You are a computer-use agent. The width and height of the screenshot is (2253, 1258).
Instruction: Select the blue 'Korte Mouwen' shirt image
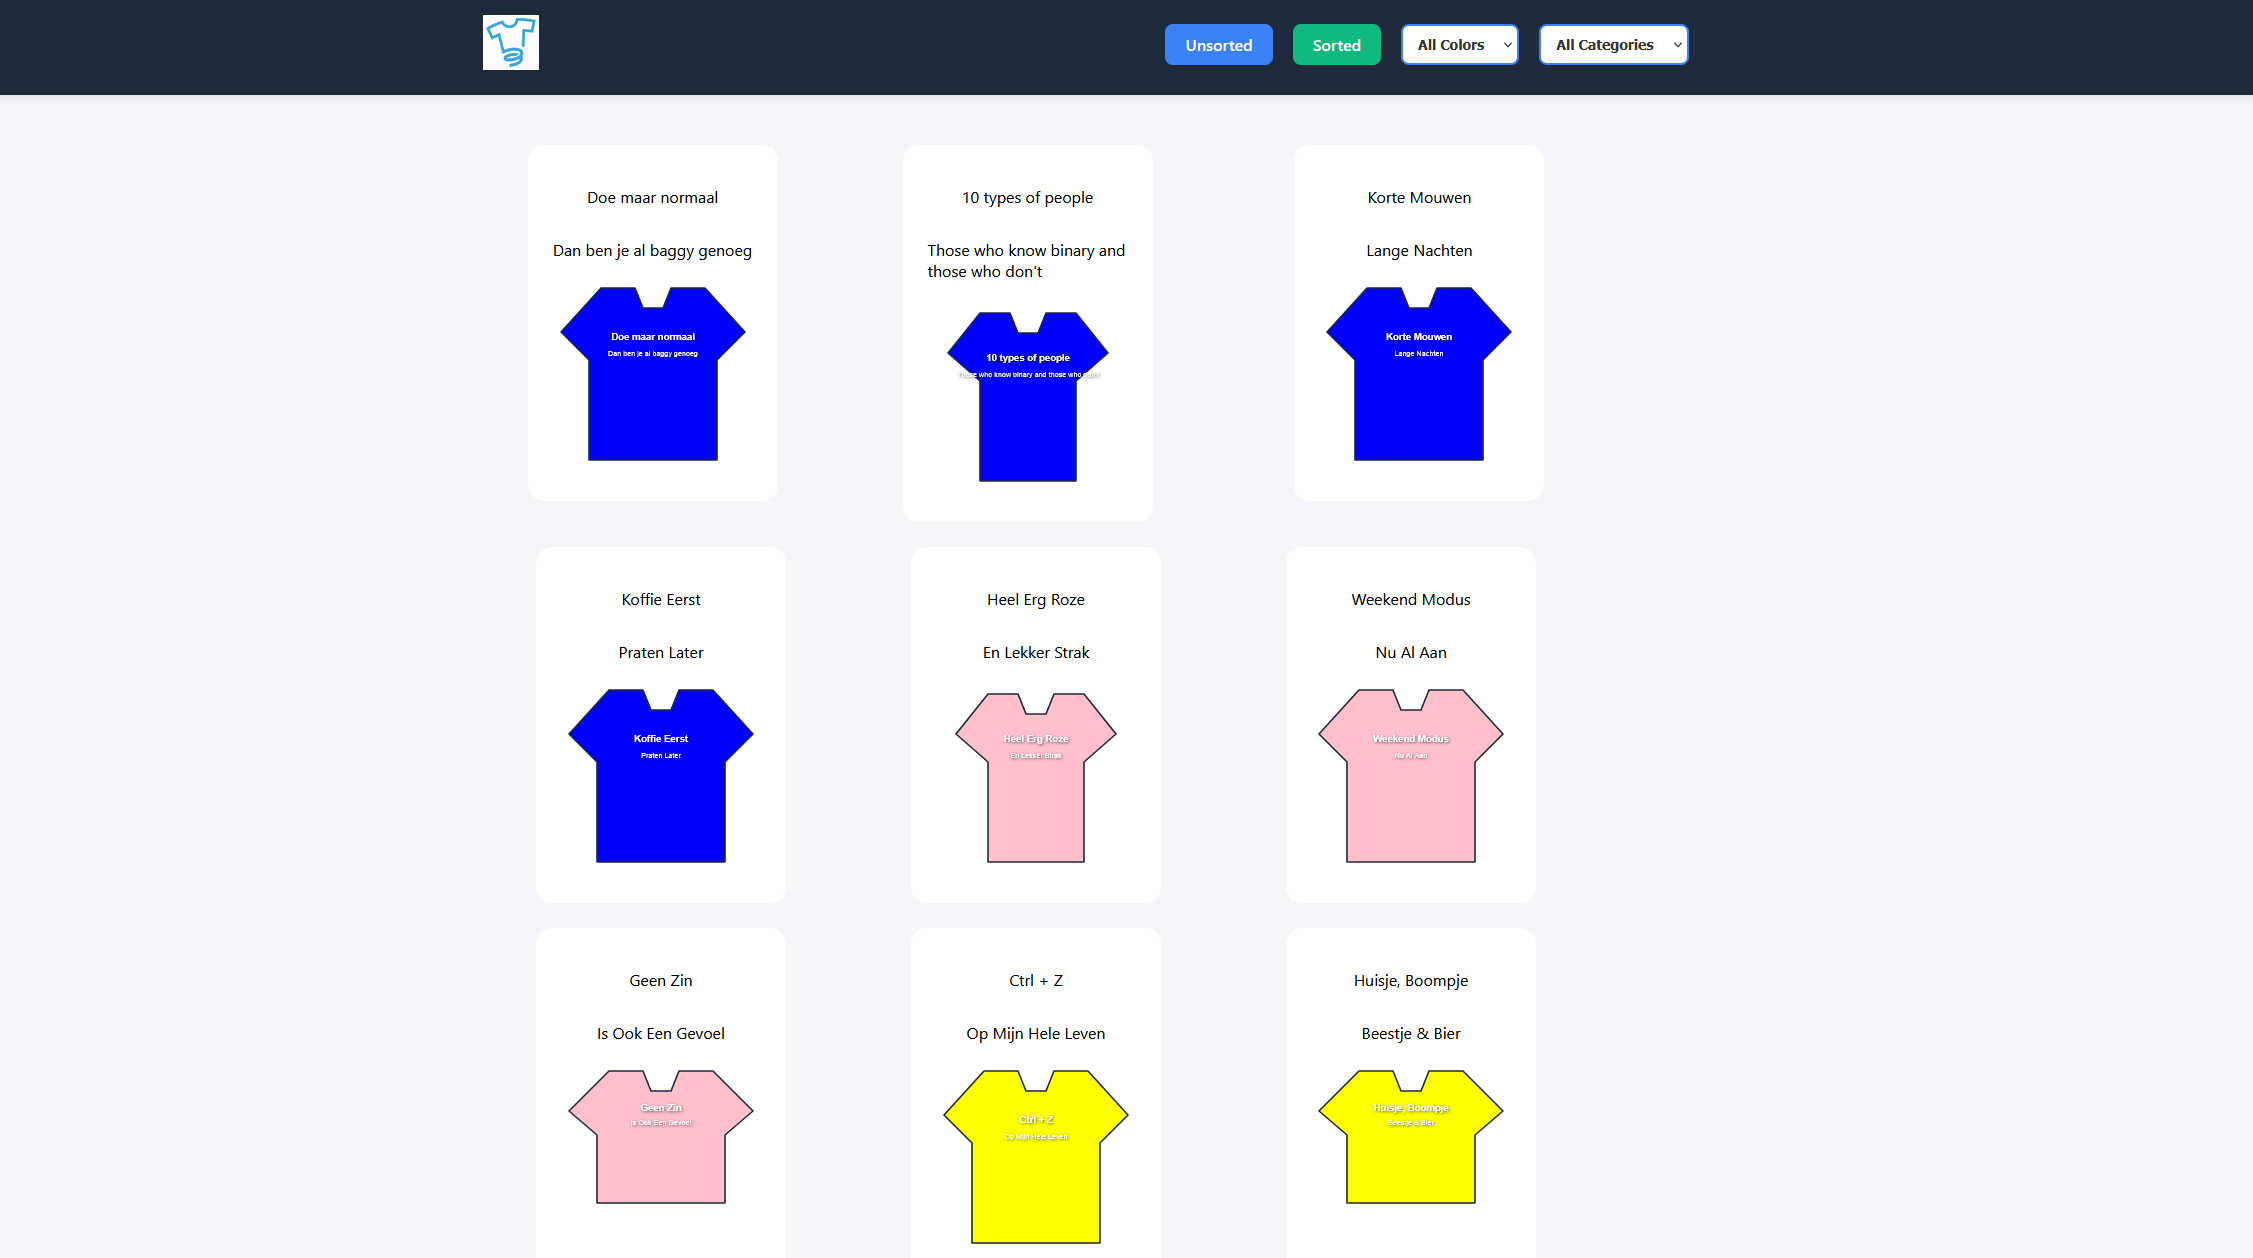coord(1418,374)
